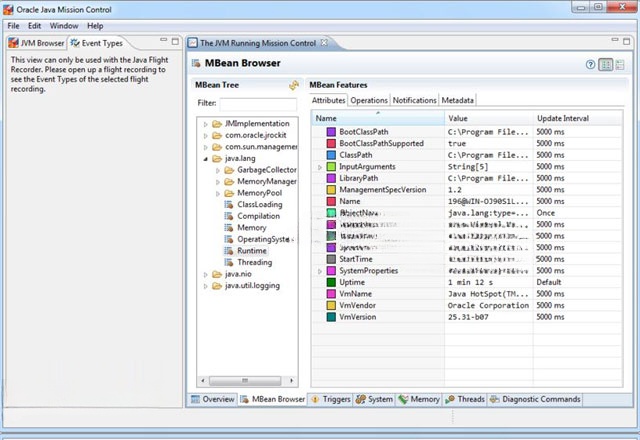
Task: Expand the SystemProperties attribute row
Action: 320,271
